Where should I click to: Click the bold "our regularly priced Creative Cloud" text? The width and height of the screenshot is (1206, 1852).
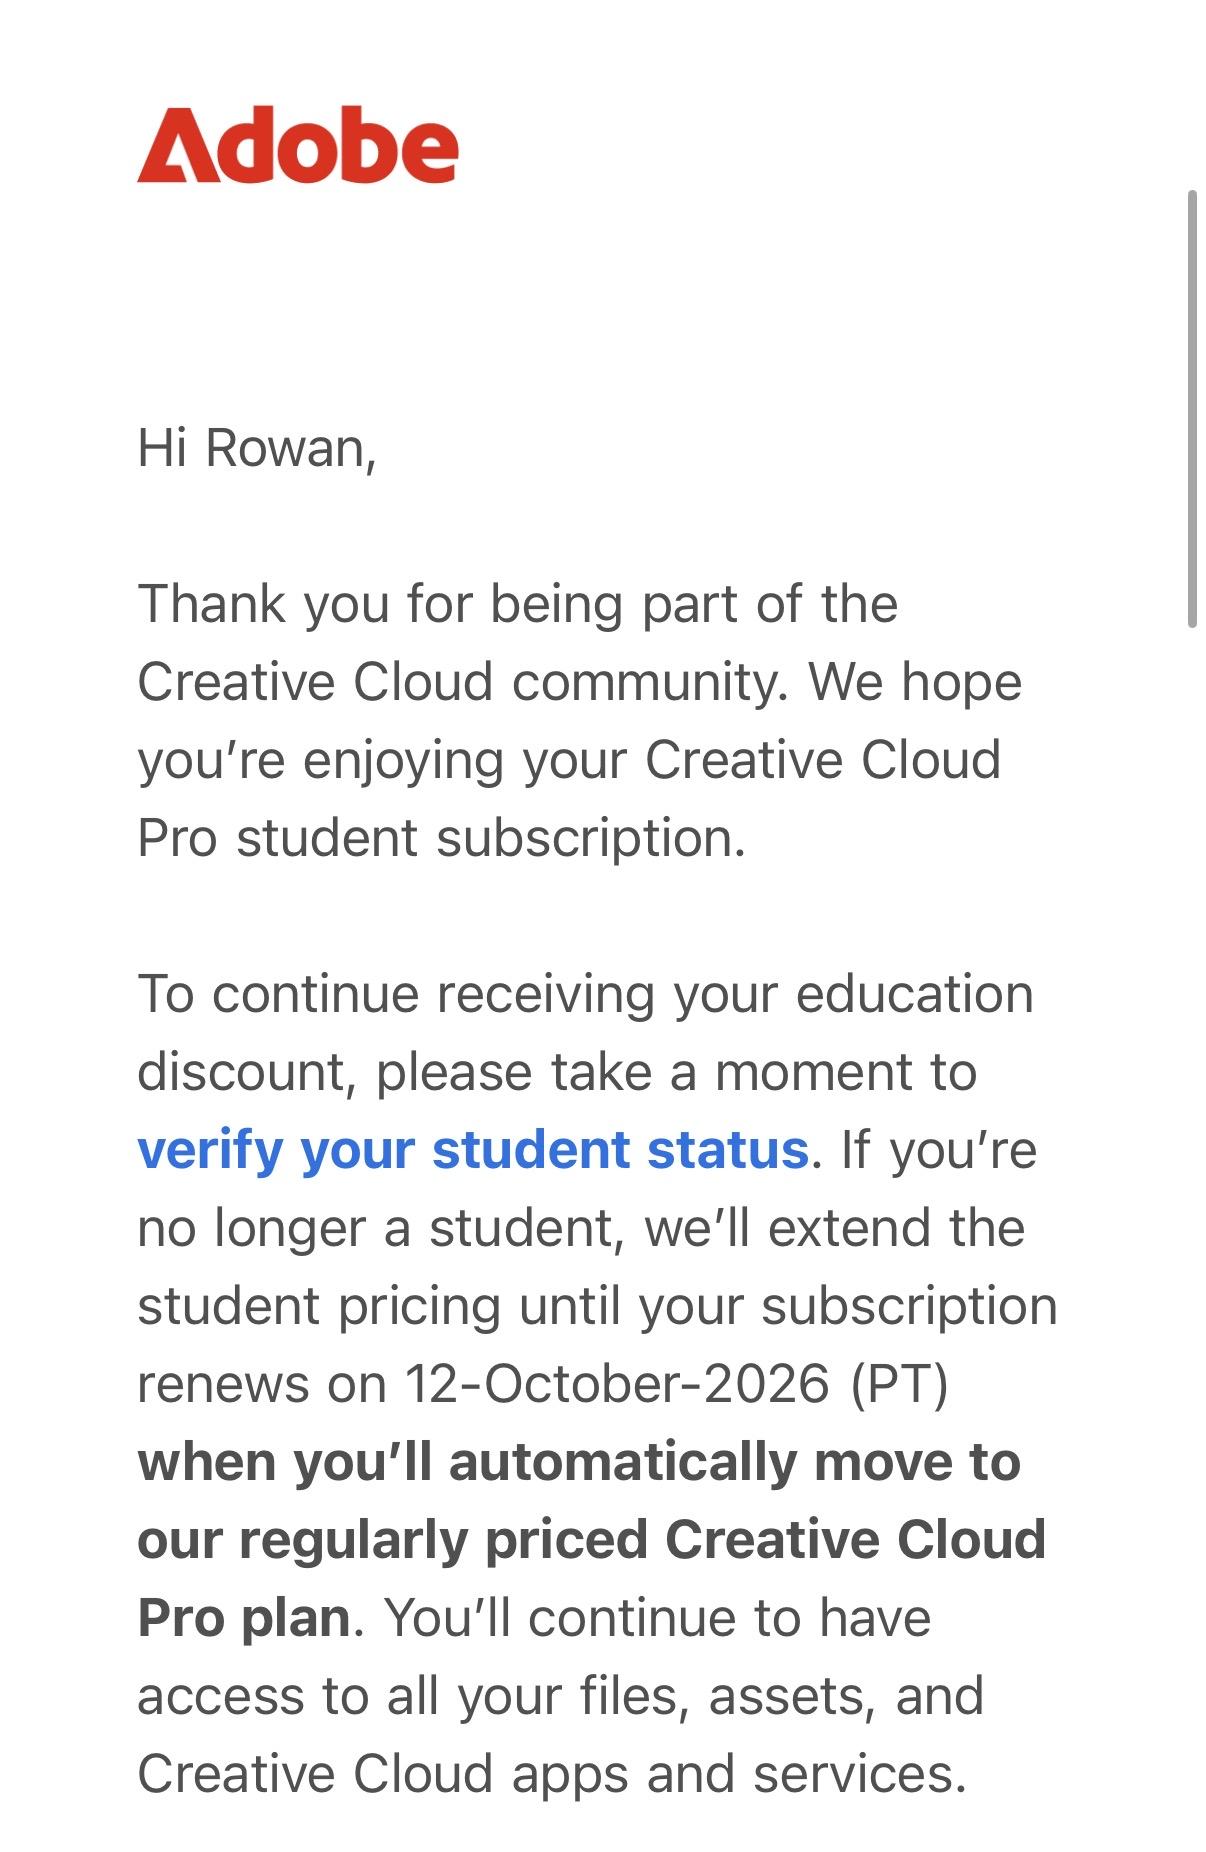click(592, 1540)
